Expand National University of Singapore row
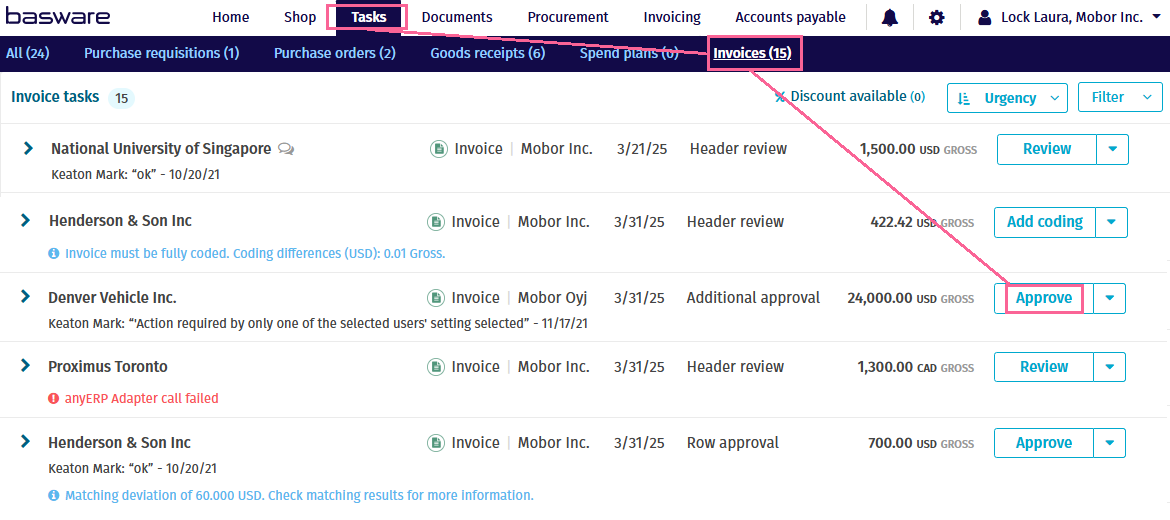The height and width of the screenshot is (520, 1170). [x=28, y=148]
